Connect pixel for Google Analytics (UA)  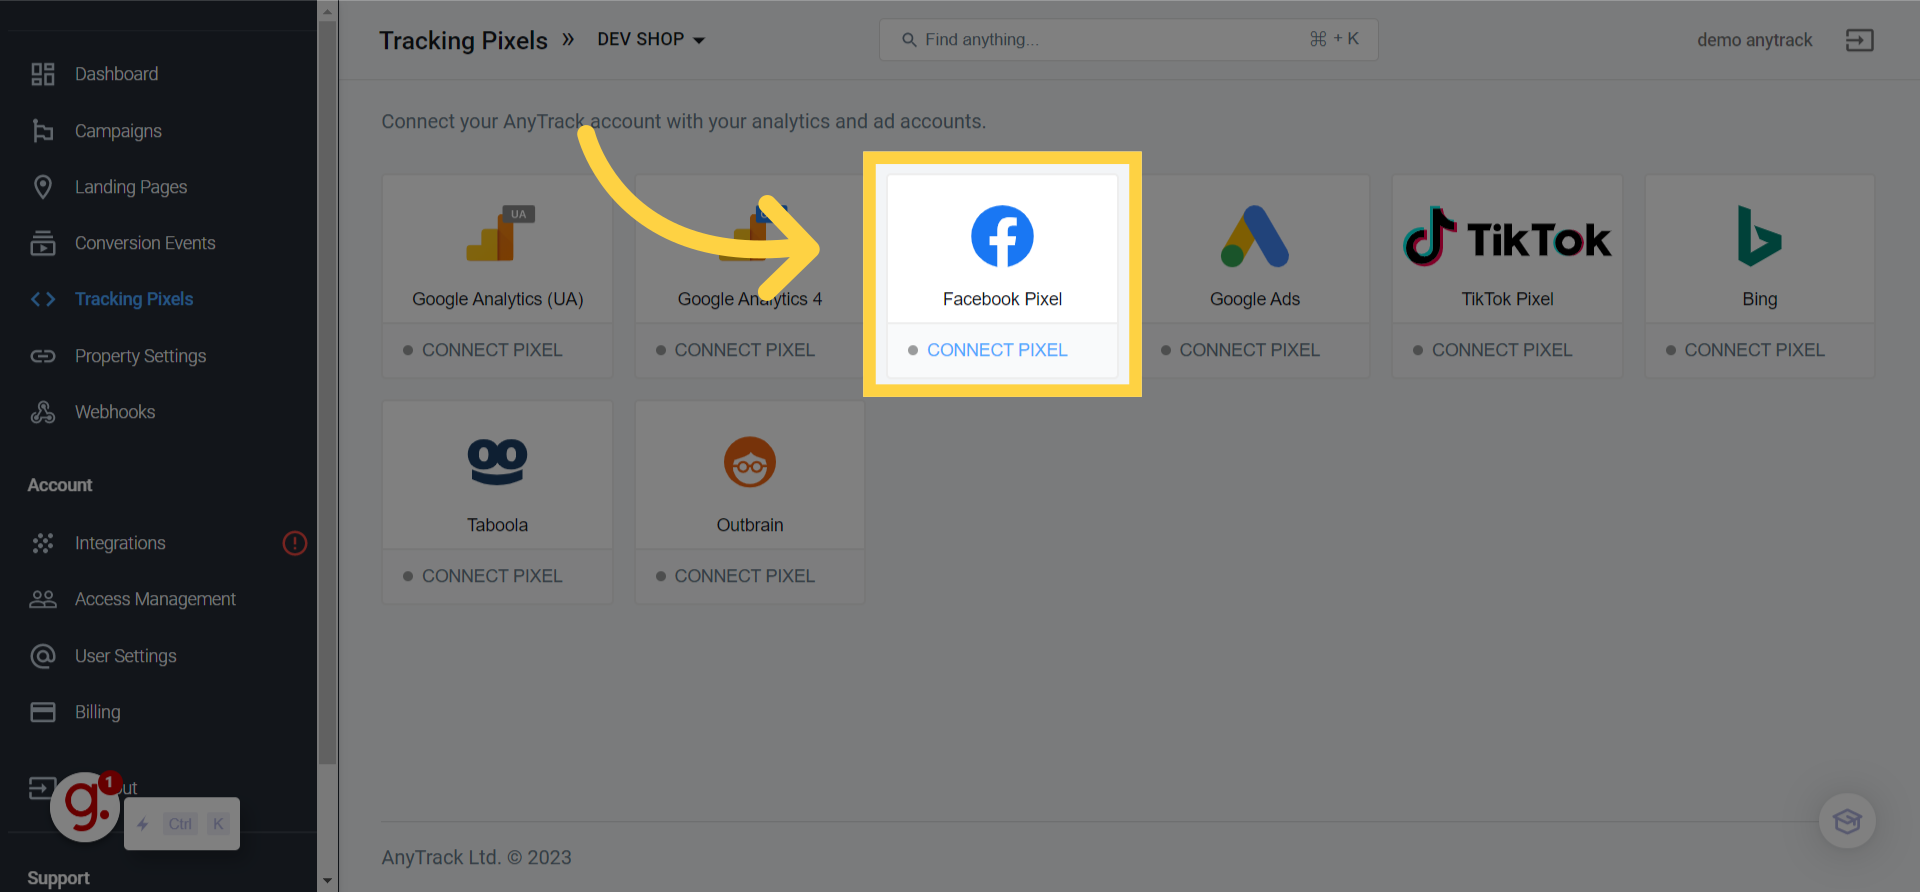(492, 350)
